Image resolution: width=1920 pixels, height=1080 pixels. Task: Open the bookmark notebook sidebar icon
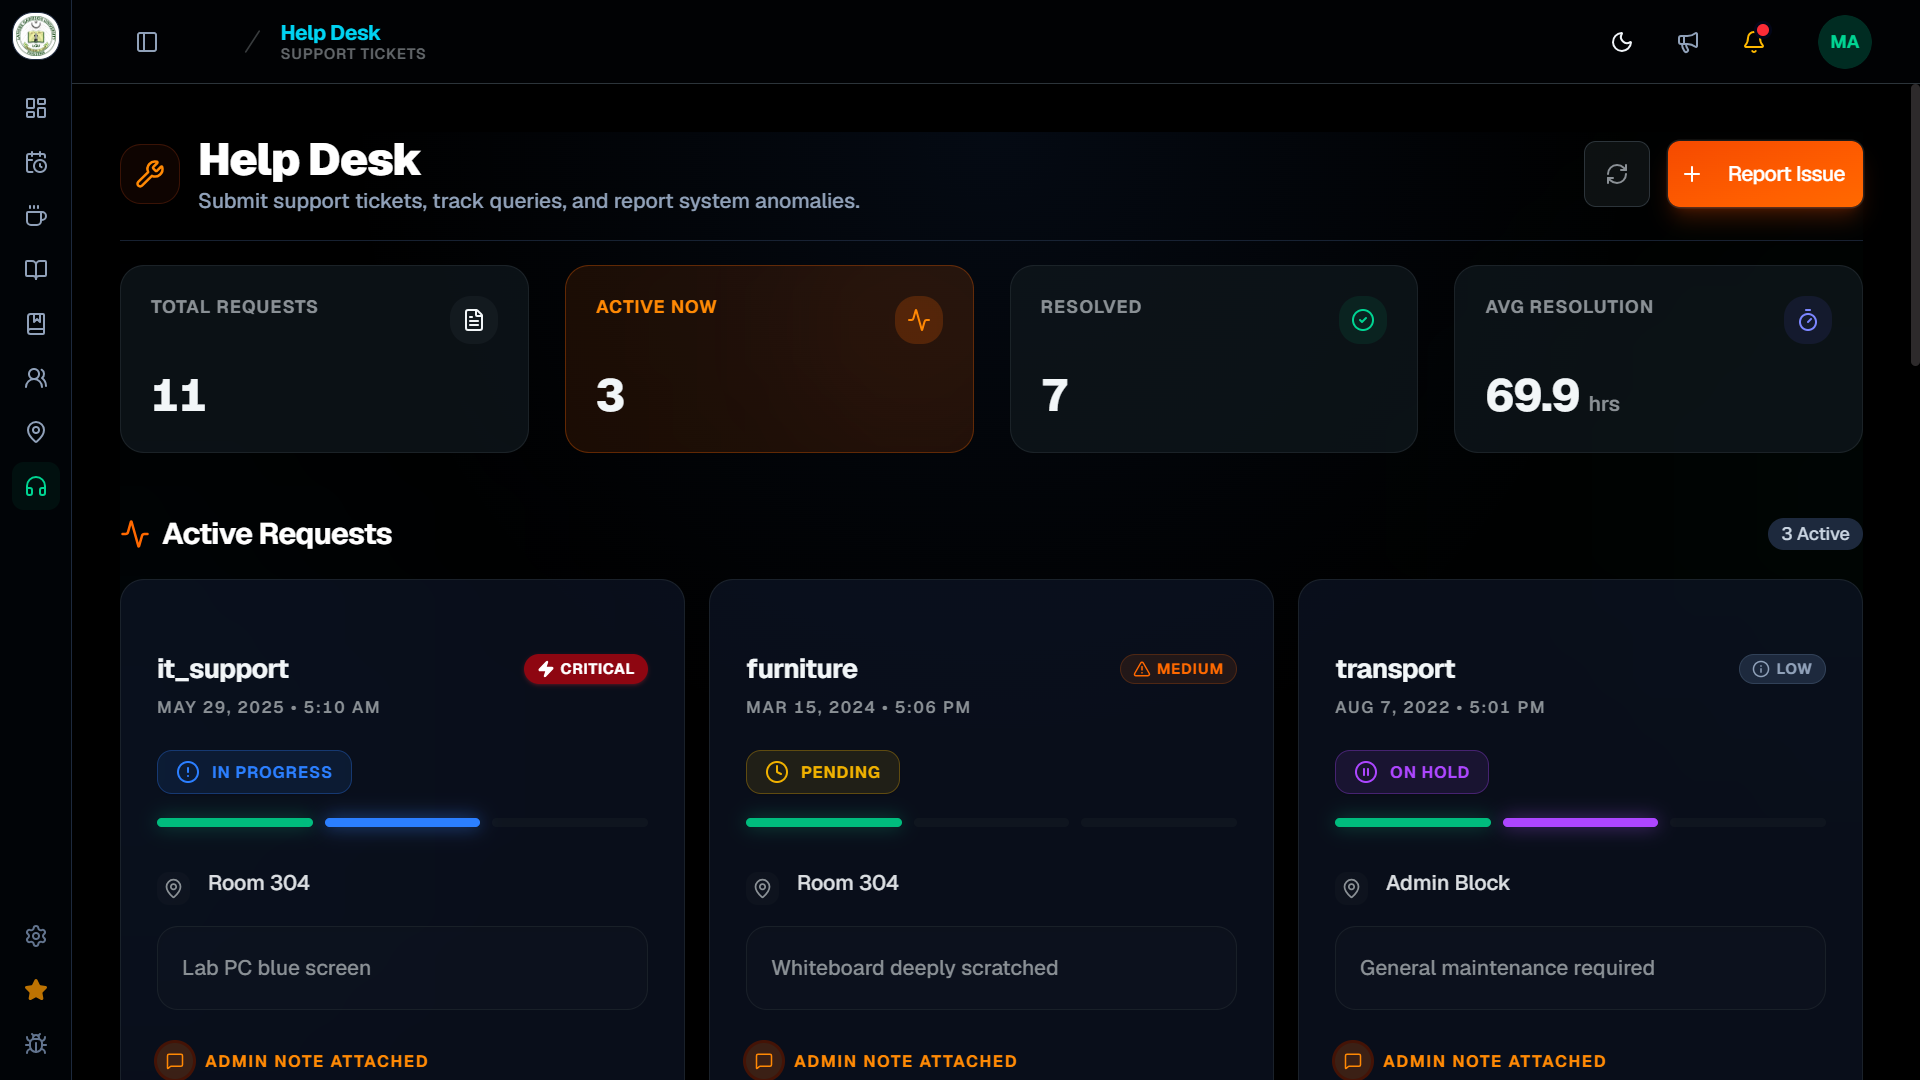(36, 324)
